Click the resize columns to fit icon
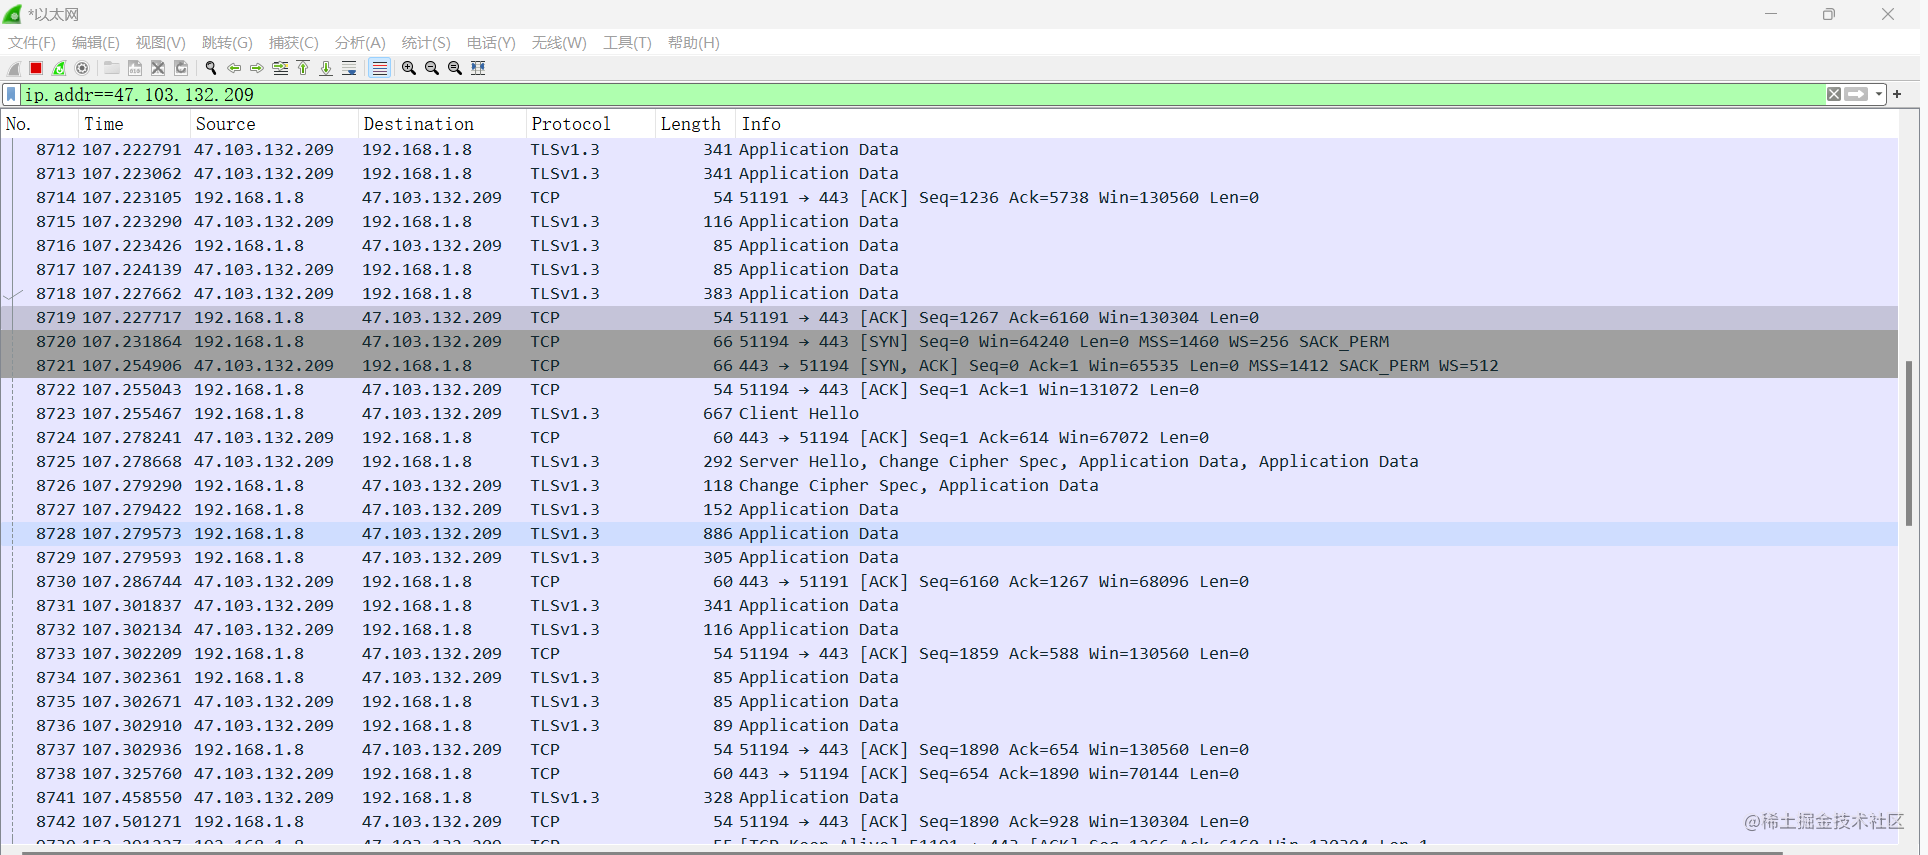Screen dimensions: 1928x855 478,68
